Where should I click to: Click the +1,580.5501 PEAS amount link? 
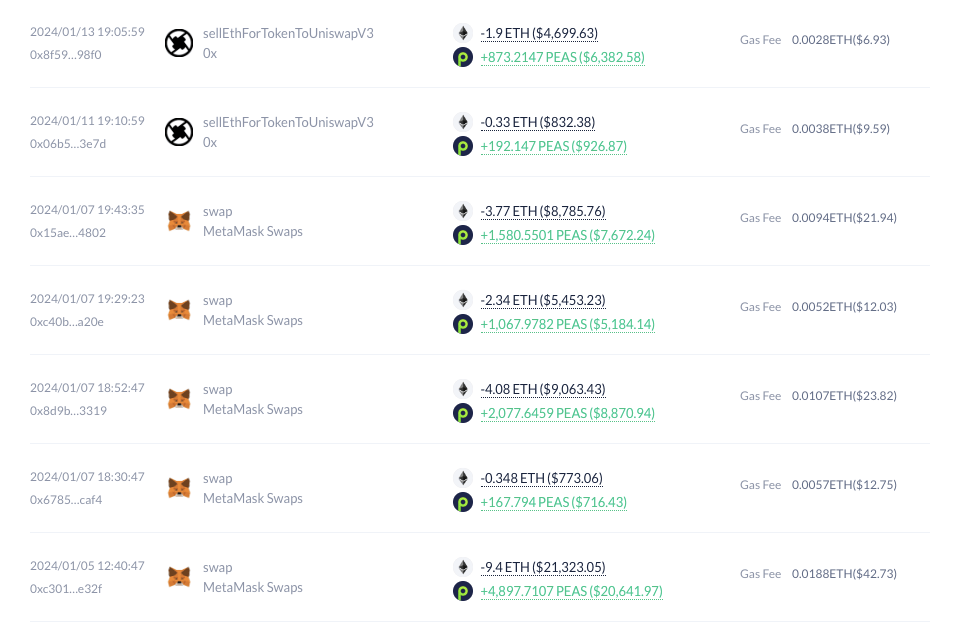click(568, 235)
